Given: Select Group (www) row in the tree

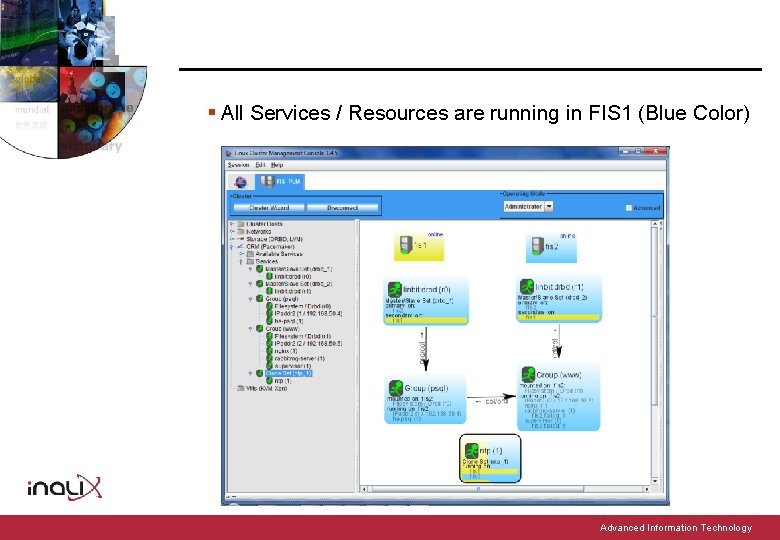Looking at the screenshot, I should (282, 329).
